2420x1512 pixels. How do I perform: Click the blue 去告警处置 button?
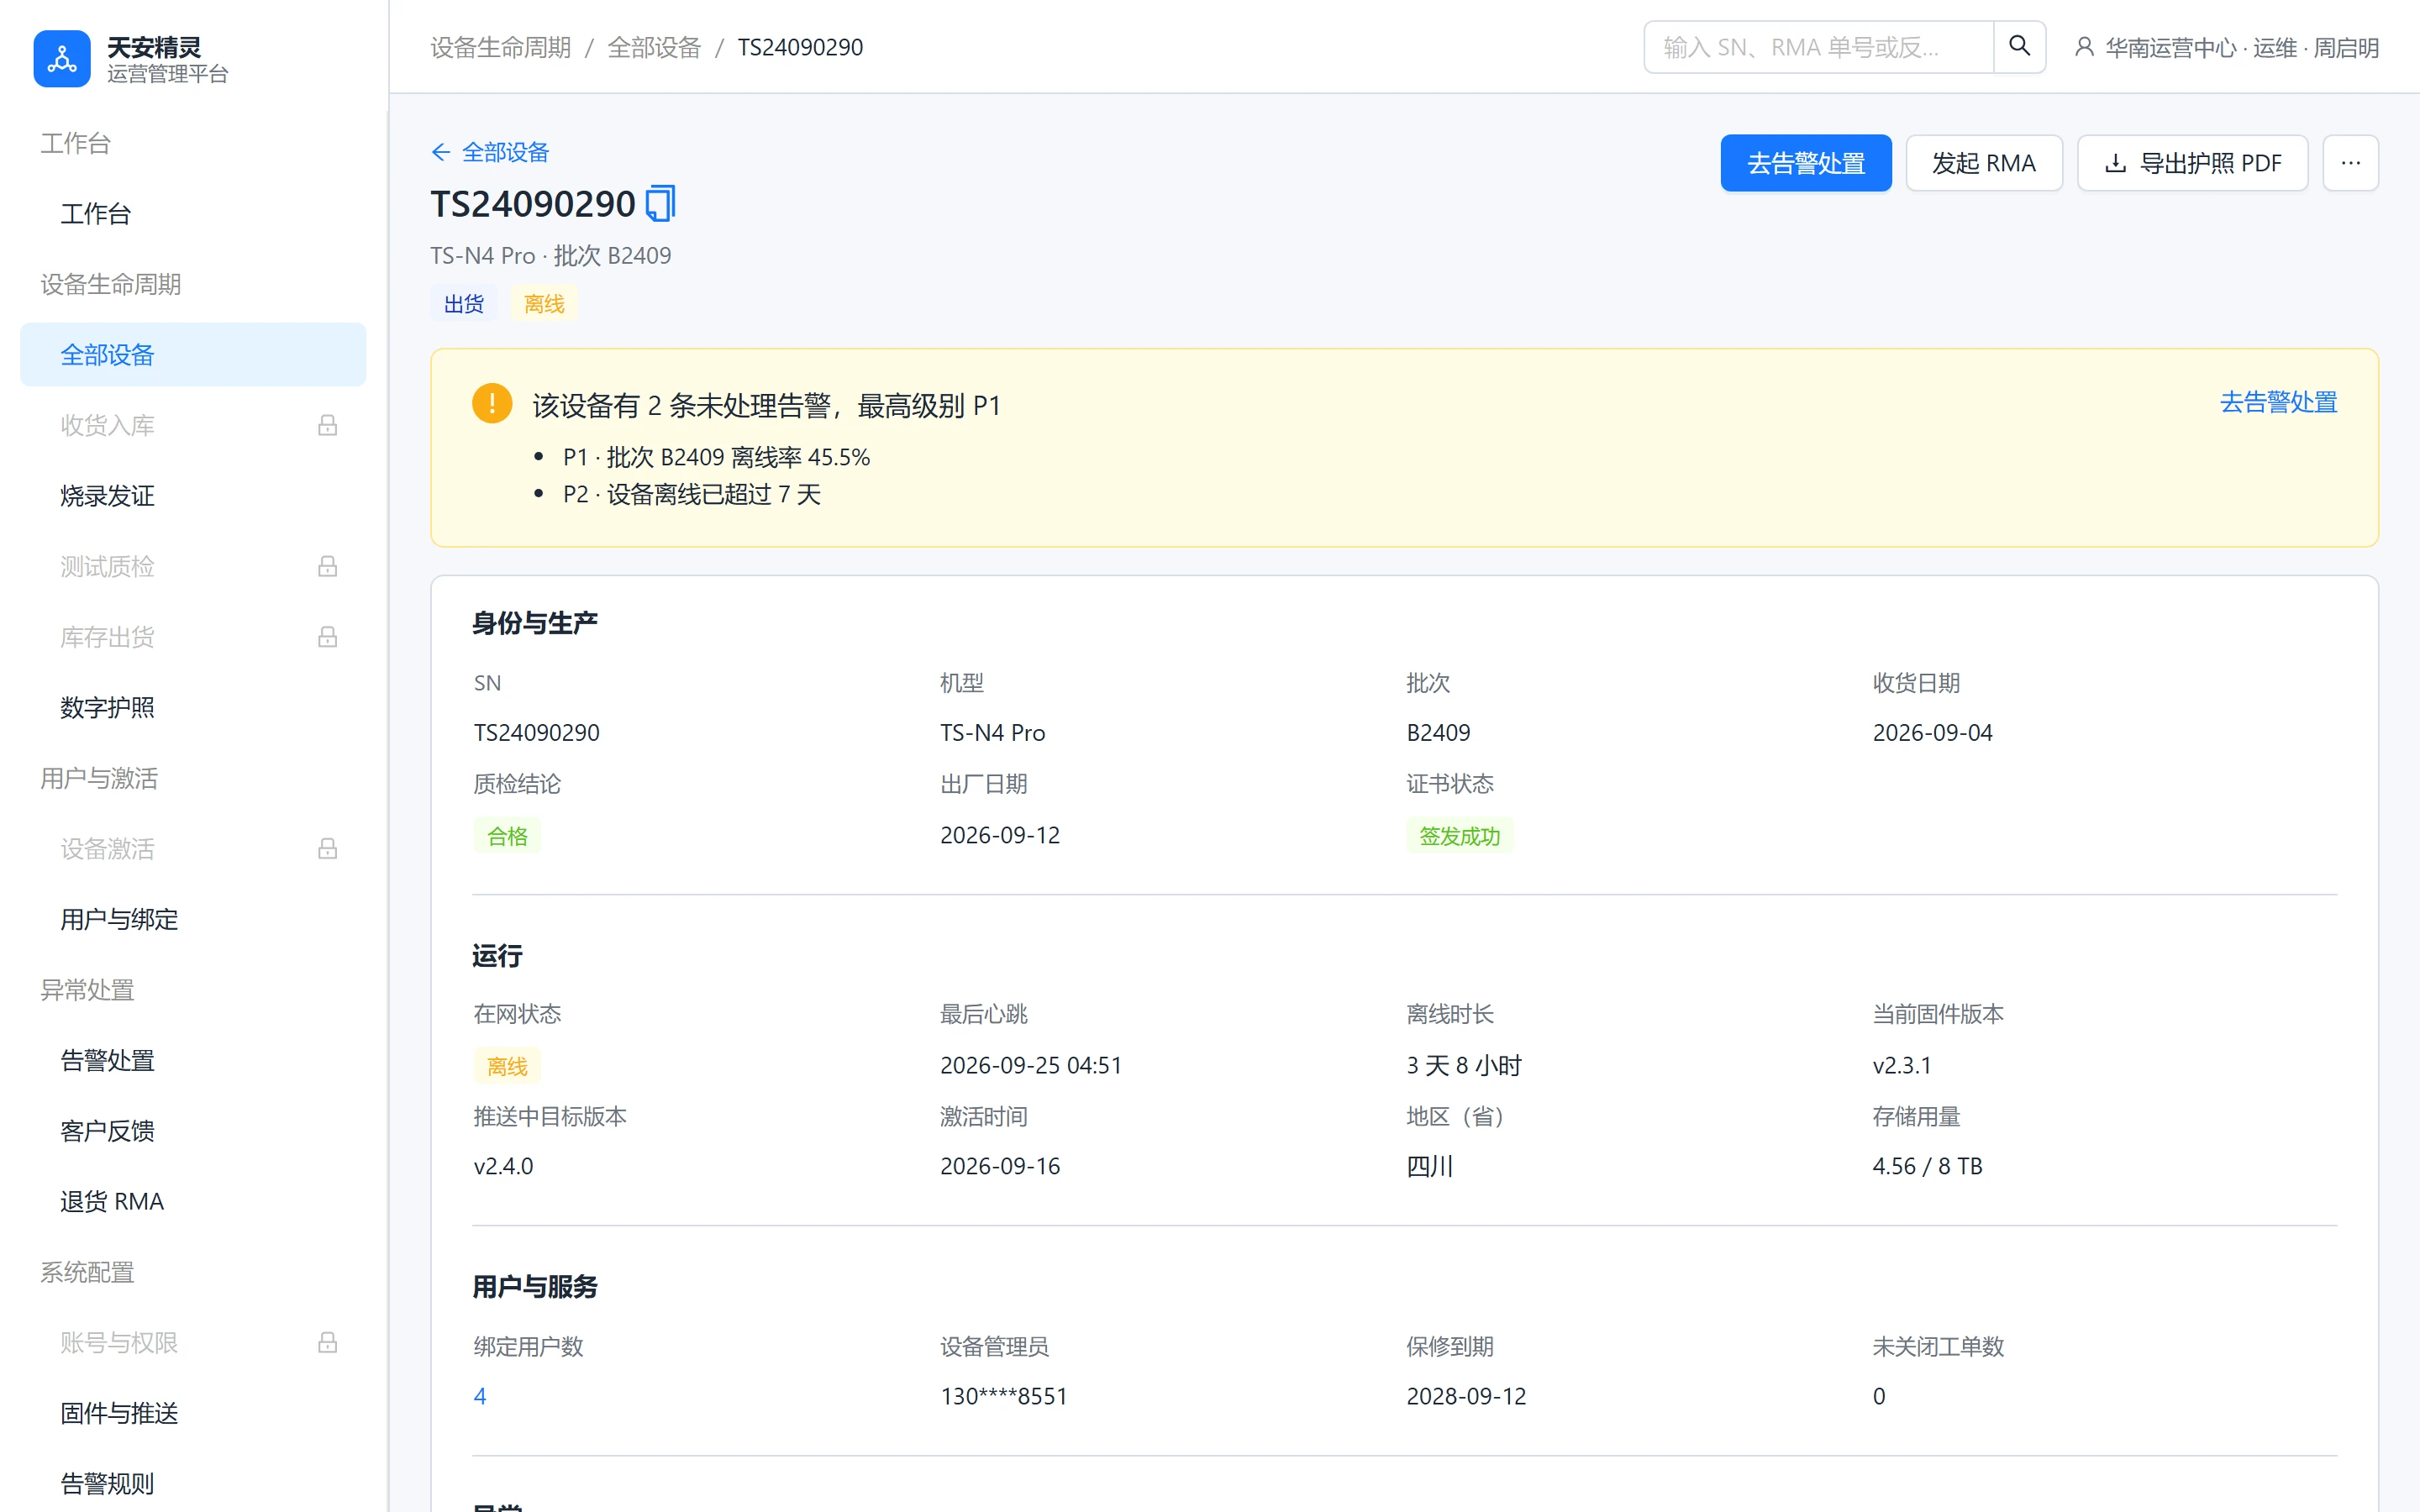click(1806, 163)
